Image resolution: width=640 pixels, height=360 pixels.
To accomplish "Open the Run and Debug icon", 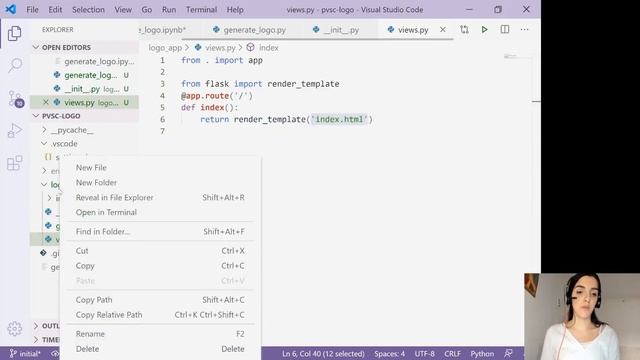I will pos(15,131).
